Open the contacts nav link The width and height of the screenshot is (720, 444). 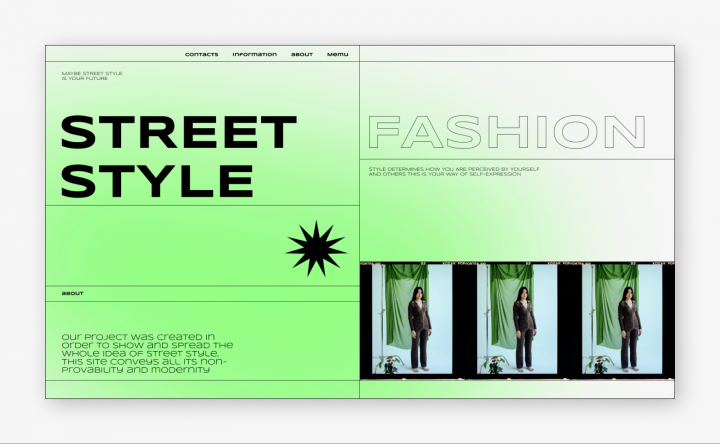(202, 54)
